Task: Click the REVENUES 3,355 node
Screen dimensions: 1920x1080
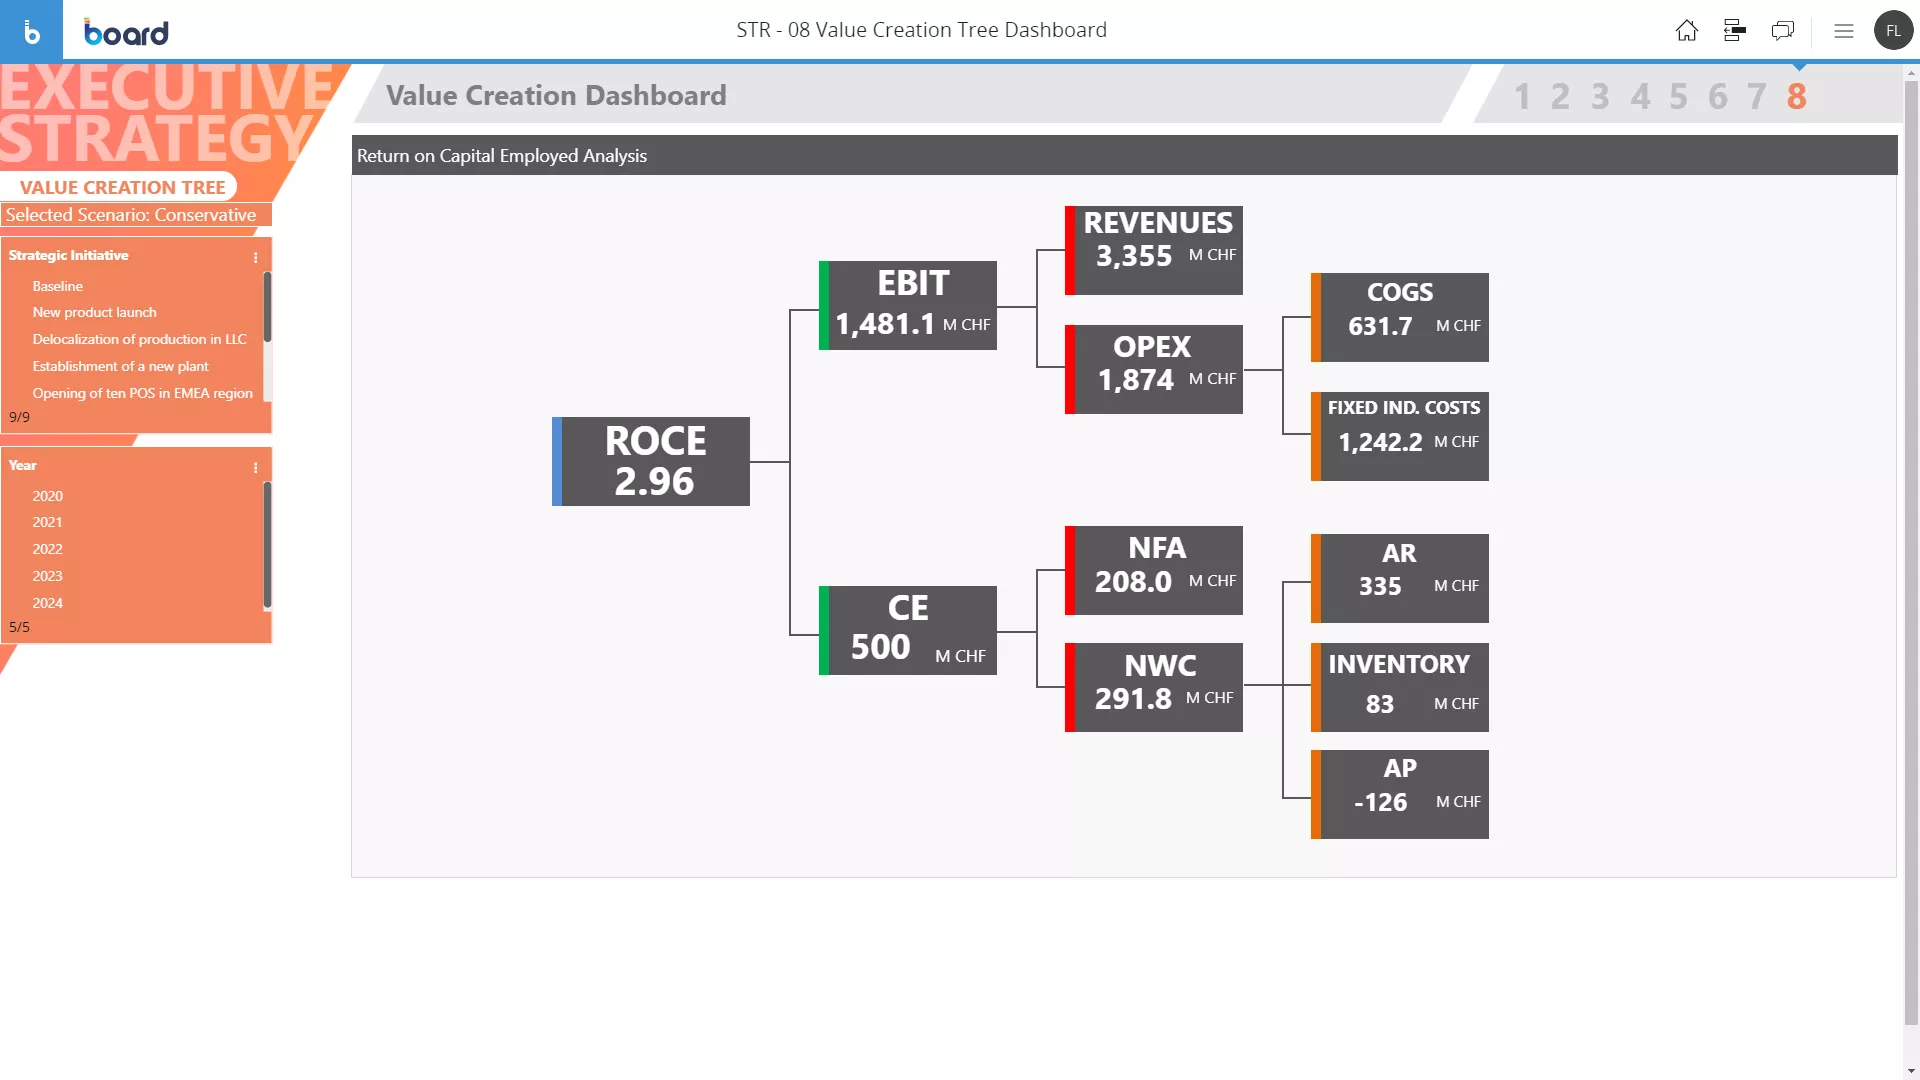Action: point(1153,239)
